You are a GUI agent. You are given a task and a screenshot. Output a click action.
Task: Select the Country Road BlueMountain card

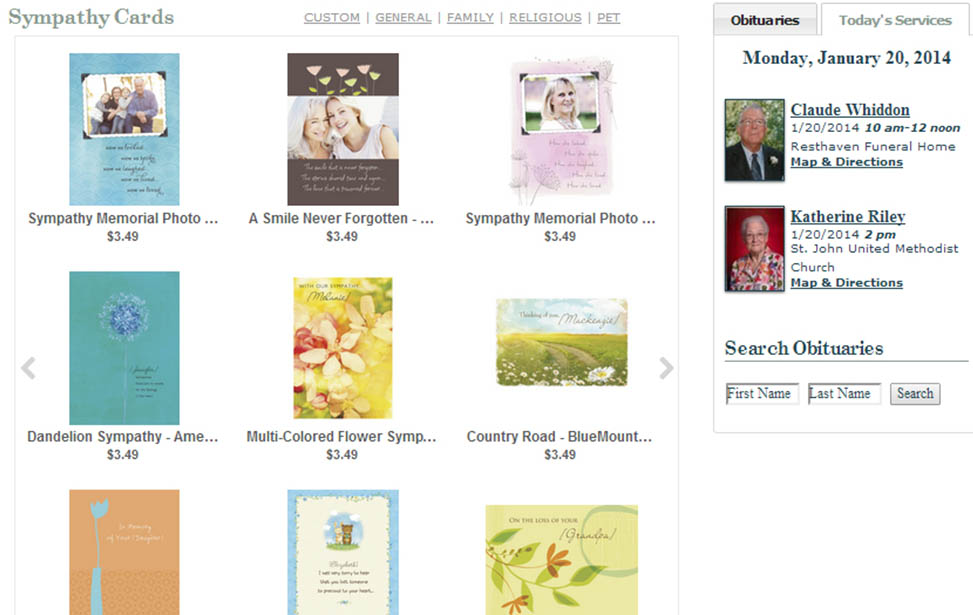562,342
